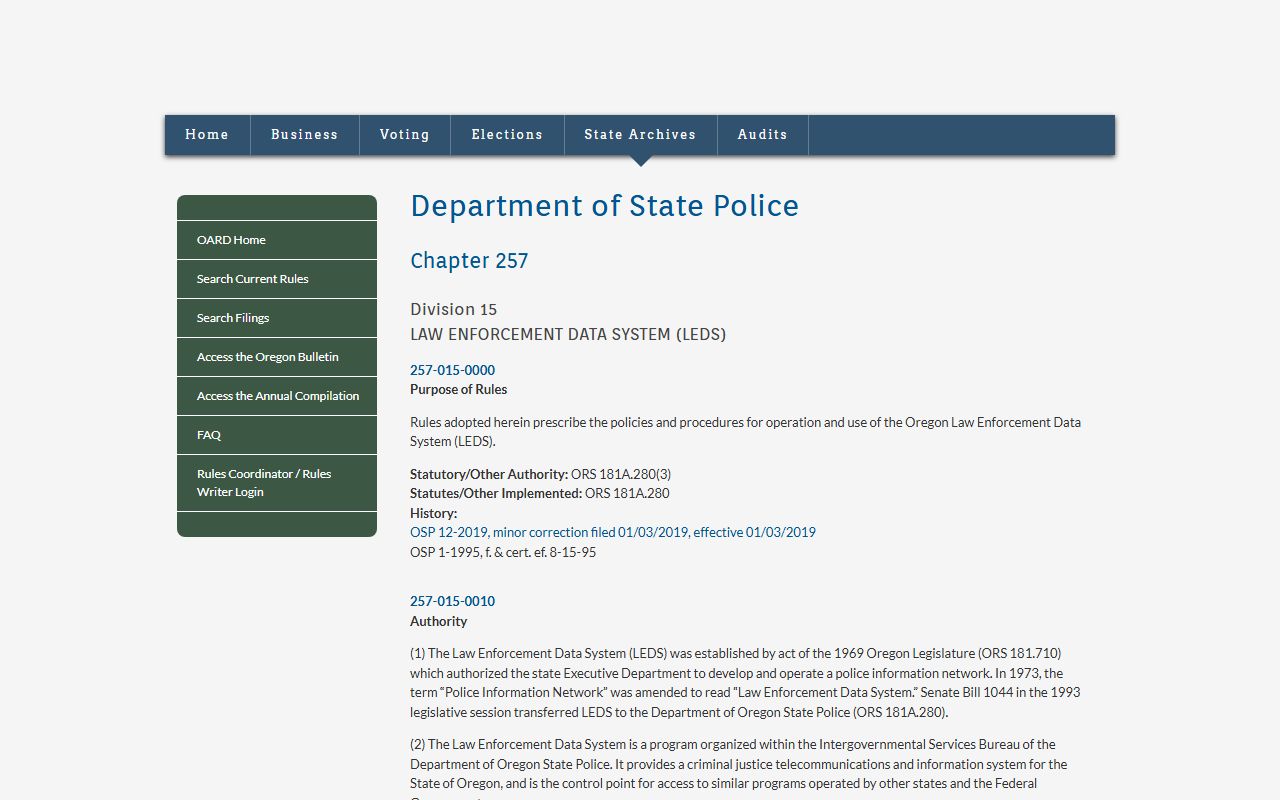Open Access the Annual Compilation link
Image resolution: width=1280 pixels, height=800 pixels.
pos(277,396)
